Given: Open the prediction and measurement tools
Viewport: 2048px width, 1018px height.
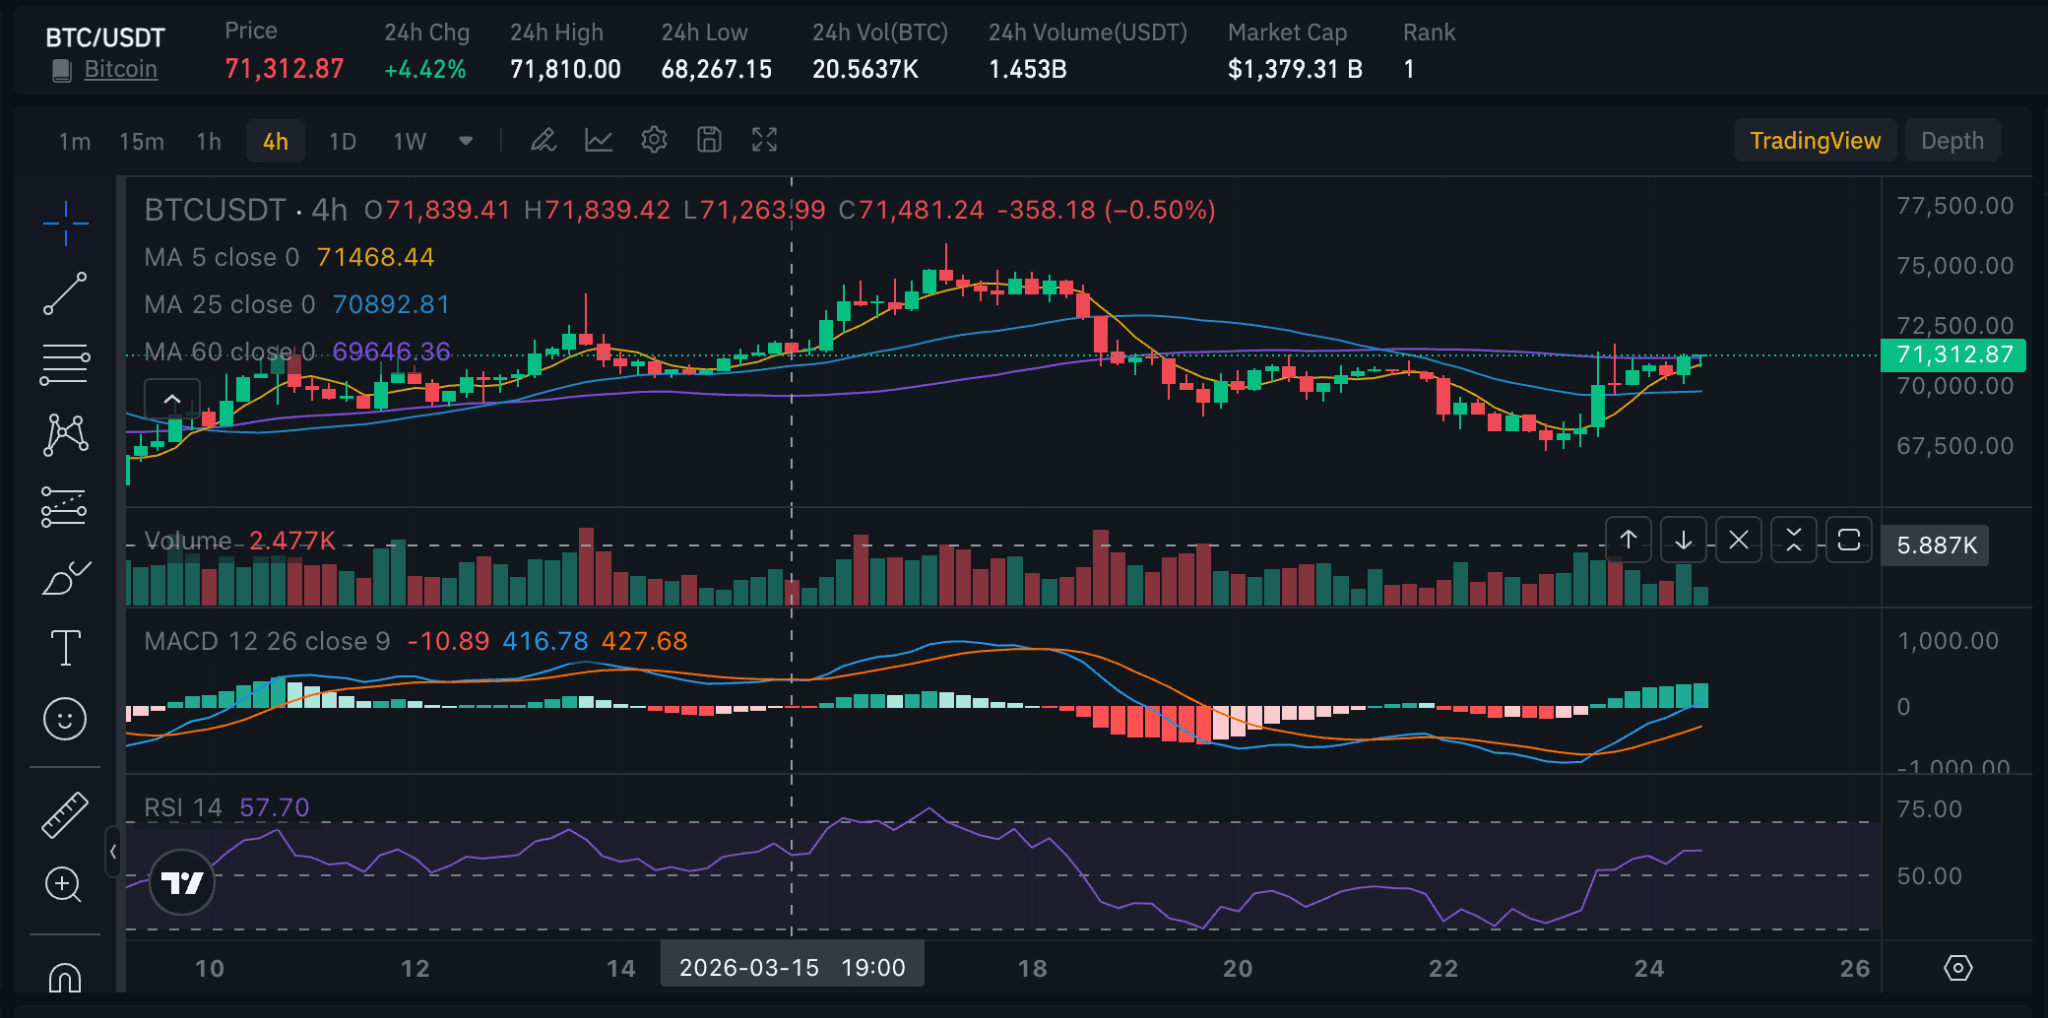Looking at the screenshot, I should [x=65, y=506].
